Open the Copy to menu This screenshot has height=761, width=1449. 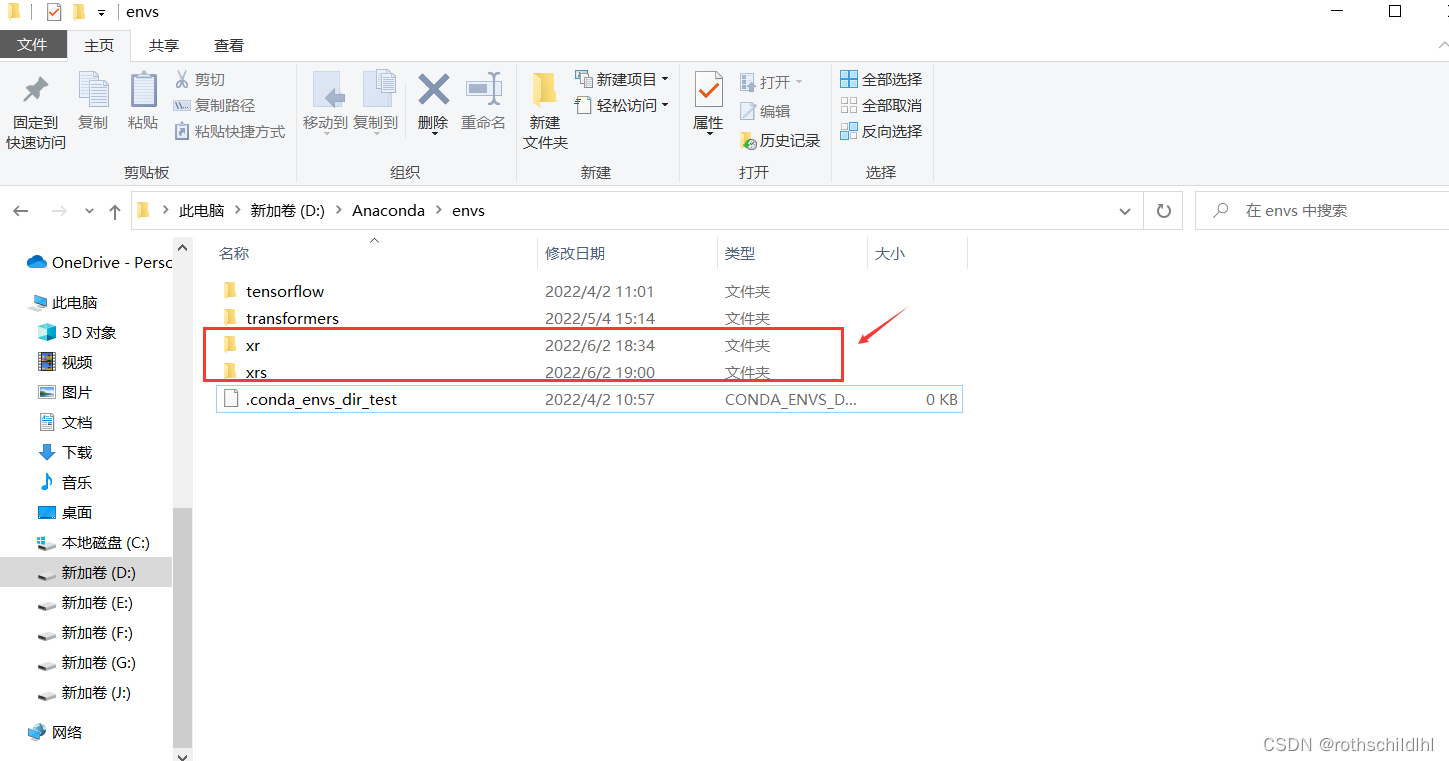(376, 102)
